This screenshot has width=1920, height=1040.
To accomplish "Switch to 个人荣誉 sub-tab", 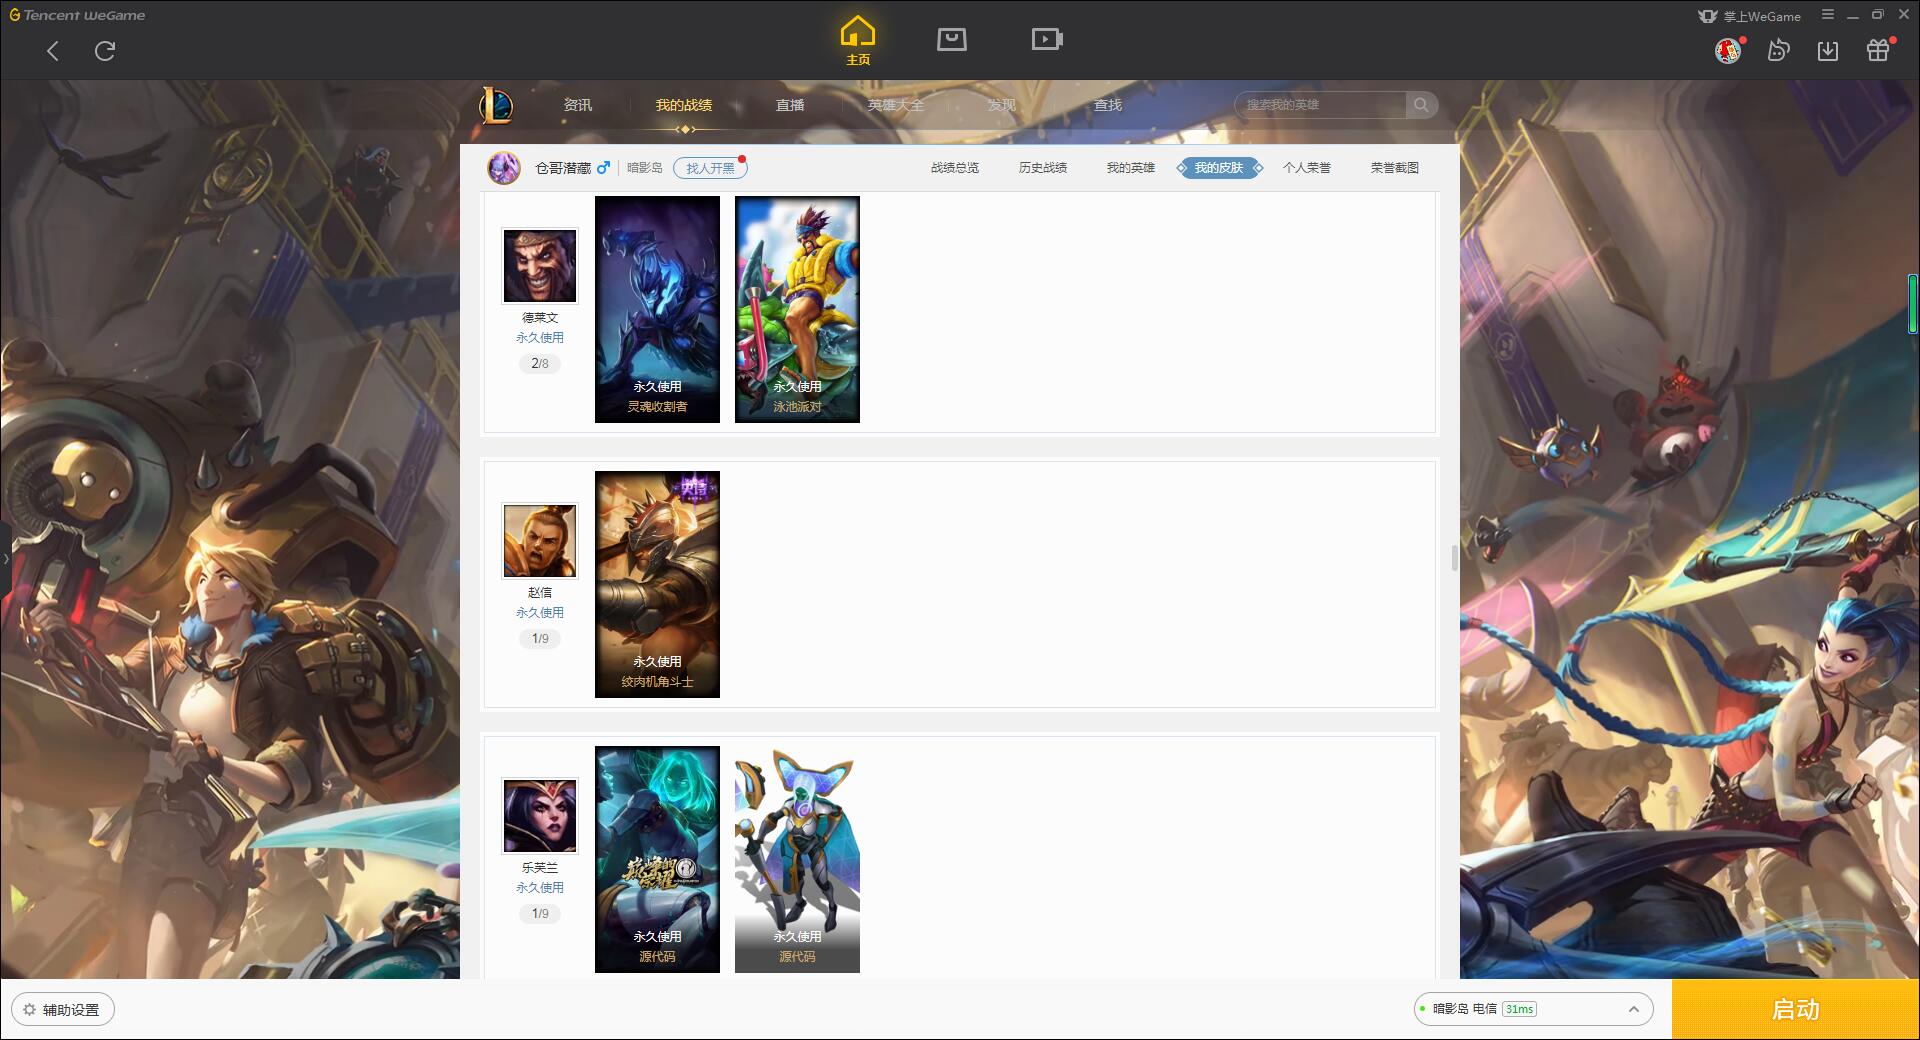I will tap(1307, 168).
